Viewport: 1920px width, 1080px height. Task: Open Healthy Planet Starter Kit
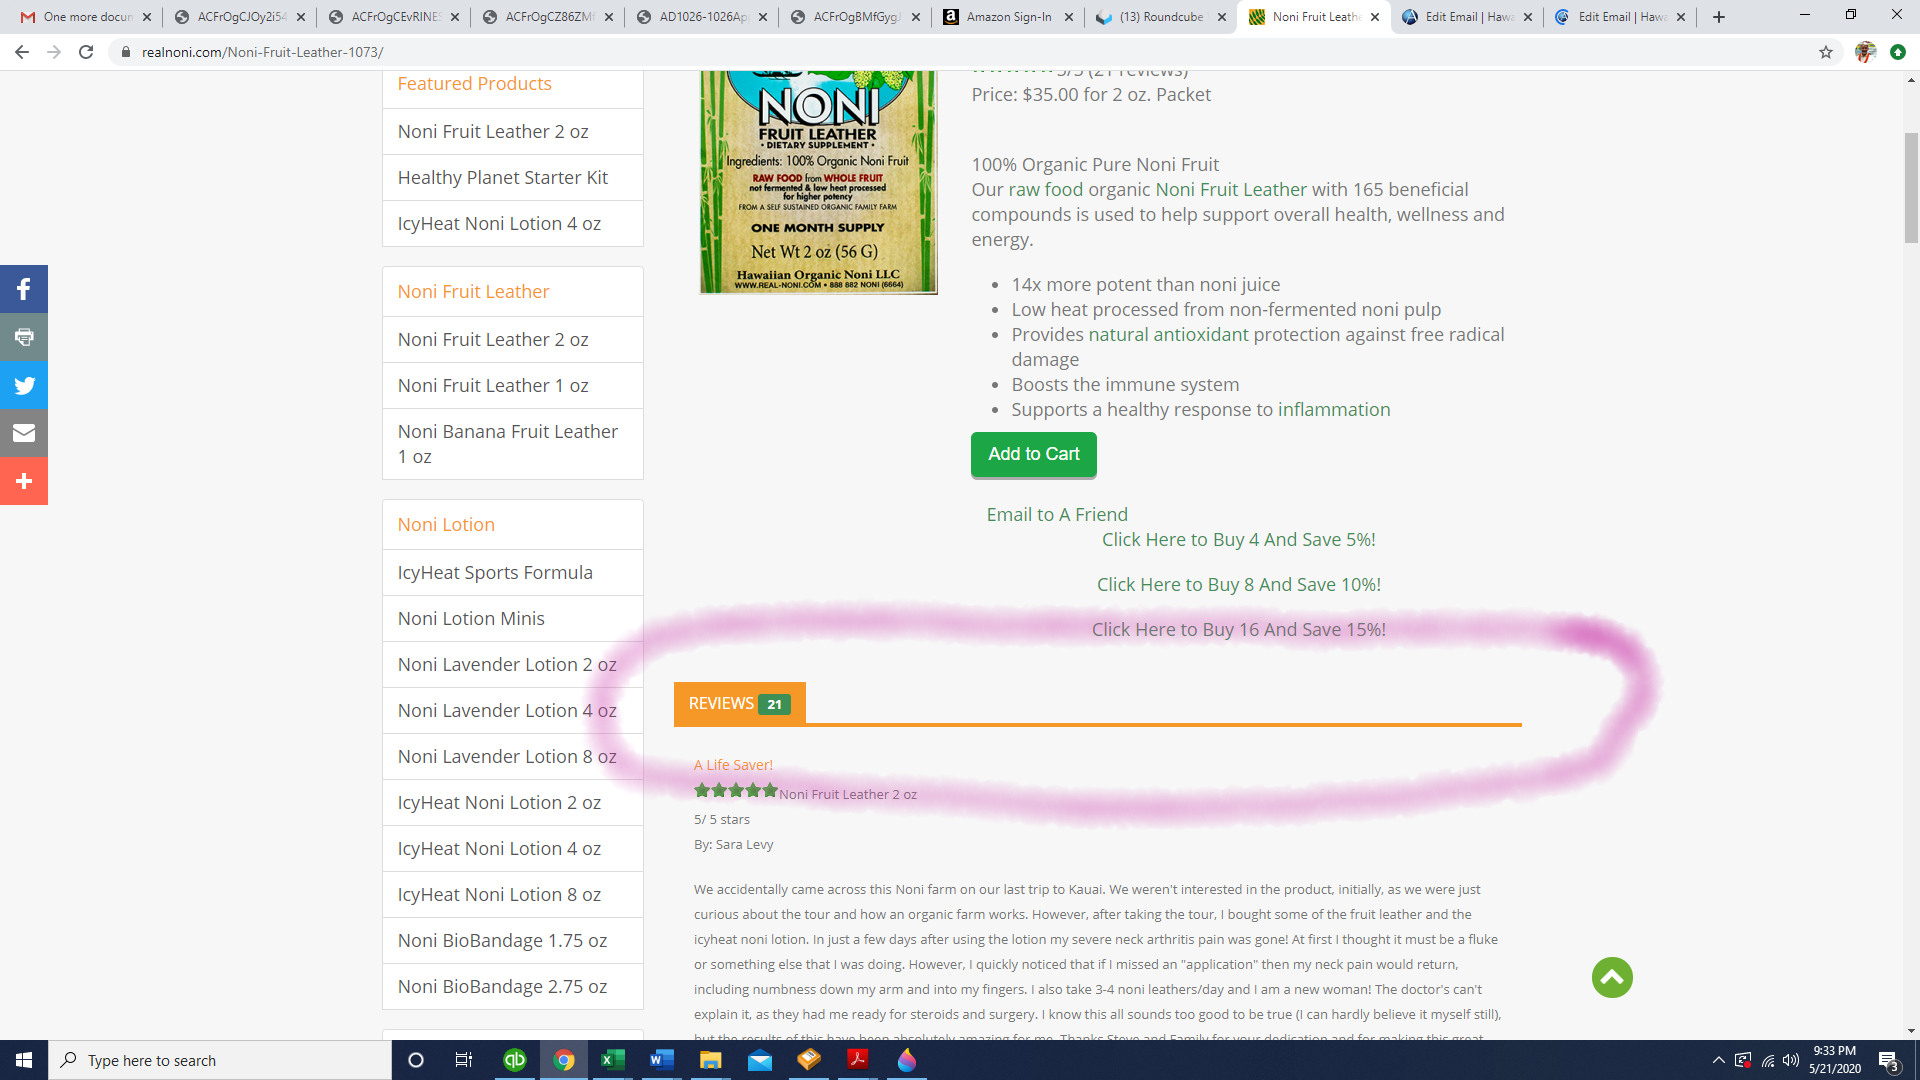tap(513, 178)
